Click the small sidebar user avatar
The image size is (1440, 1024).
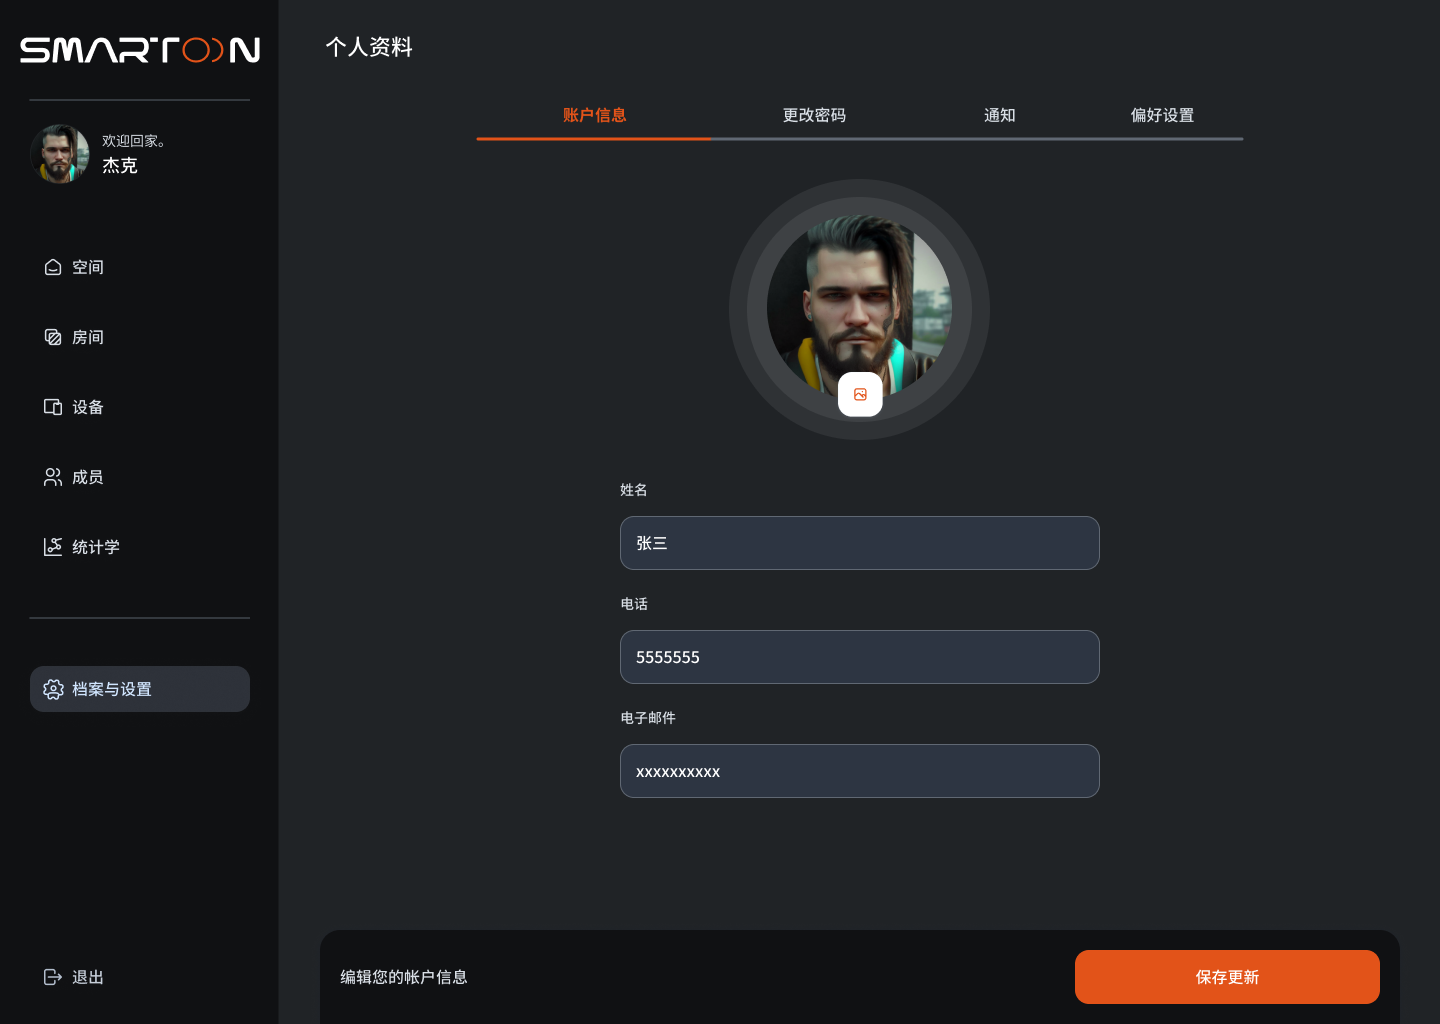coord(60,154)
